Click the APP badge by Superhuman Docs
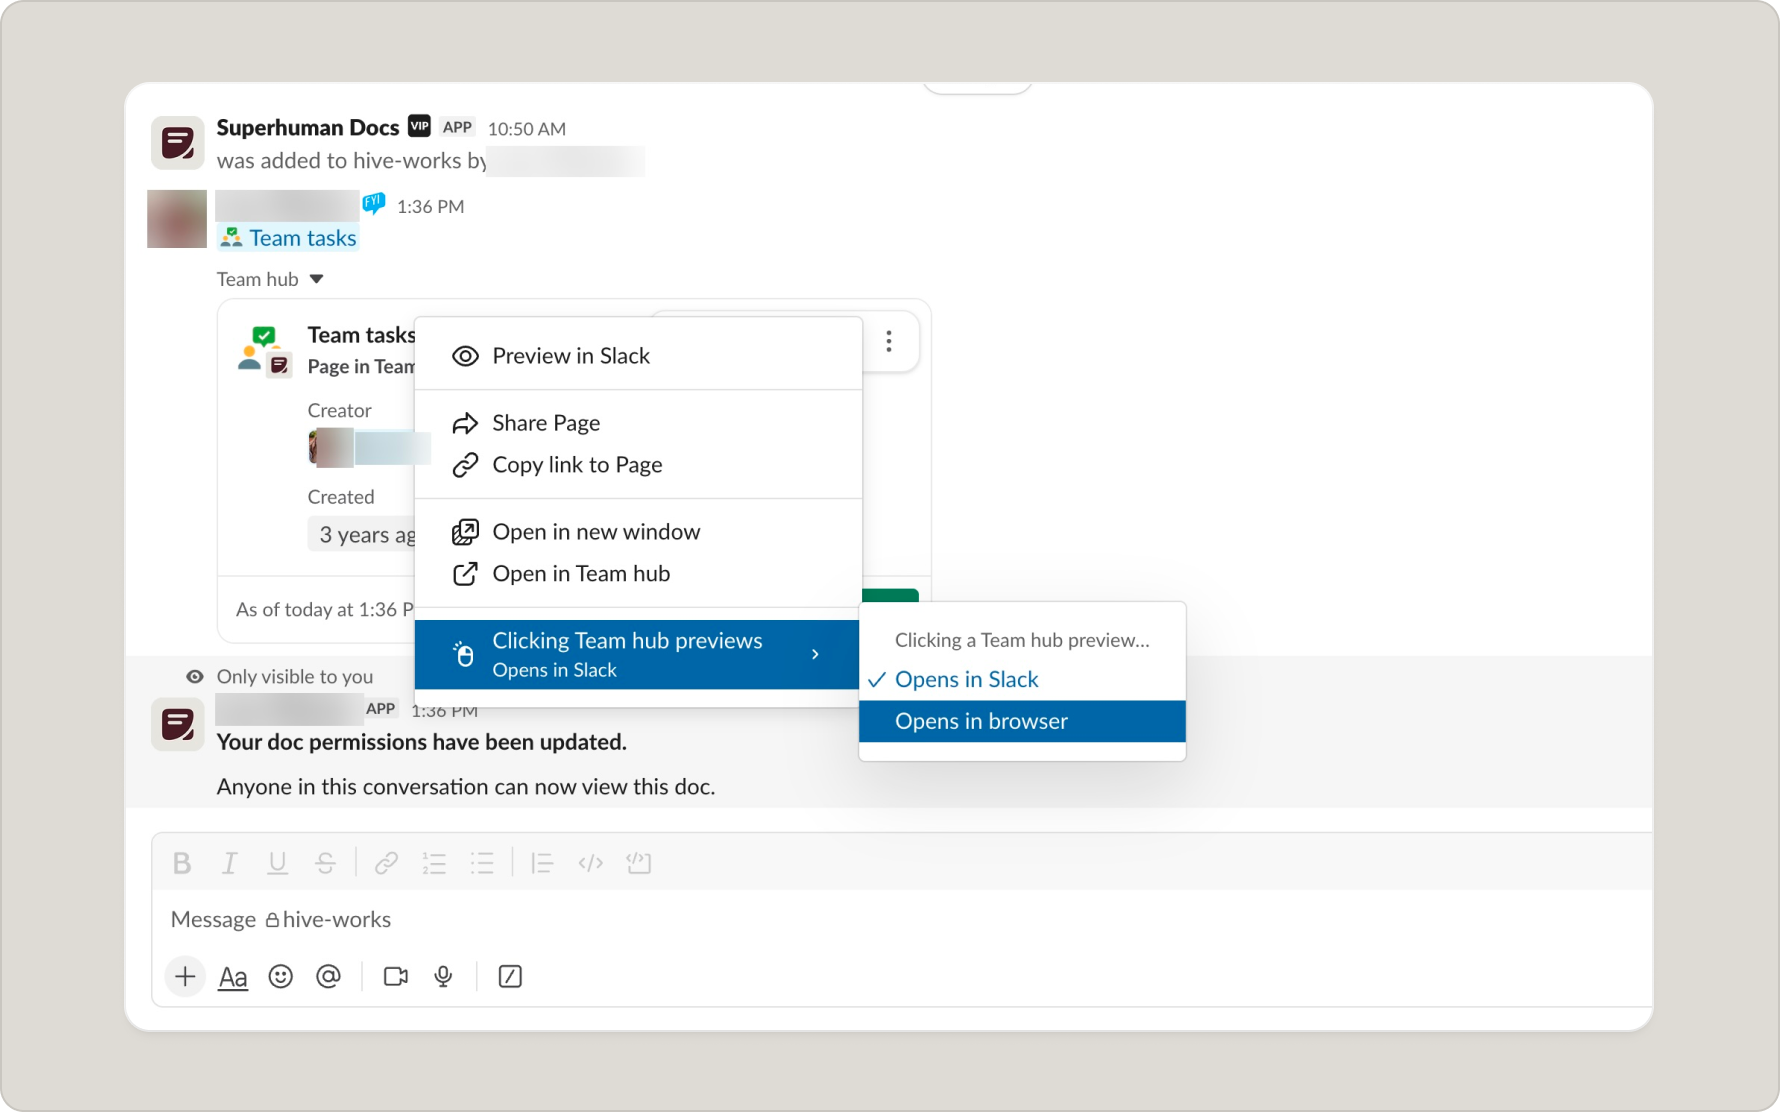Viewport: 1780px width, 1112px height. point(457,127)
